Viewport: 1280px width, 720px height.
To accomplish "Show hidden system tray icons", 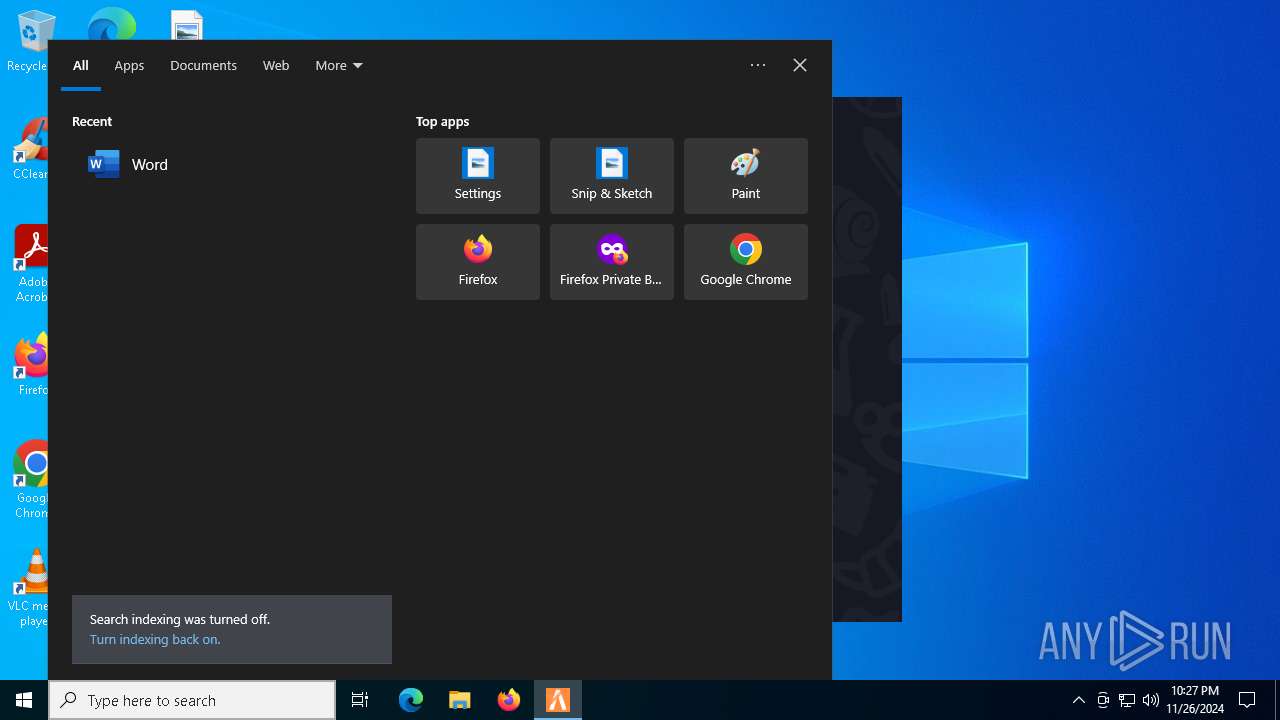I will [1079, 700].
